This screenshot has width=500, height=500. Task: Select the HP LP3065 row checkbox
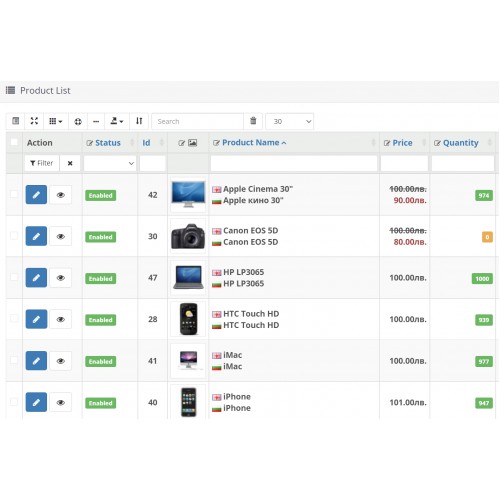click(x=14, y=277)
